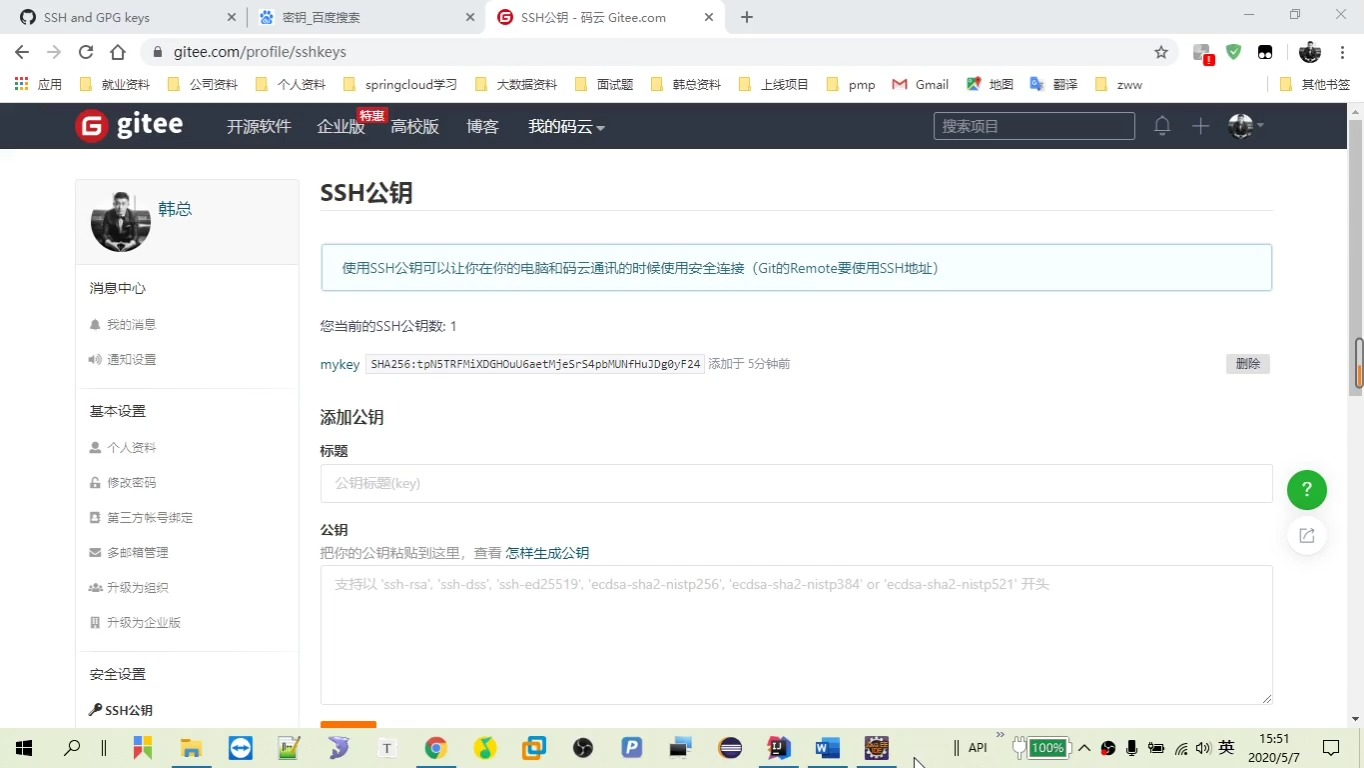The image size is (1364, 768).
Task: Open the 其他书签 bookmark folder
Action: click(x=1315, y=85)
